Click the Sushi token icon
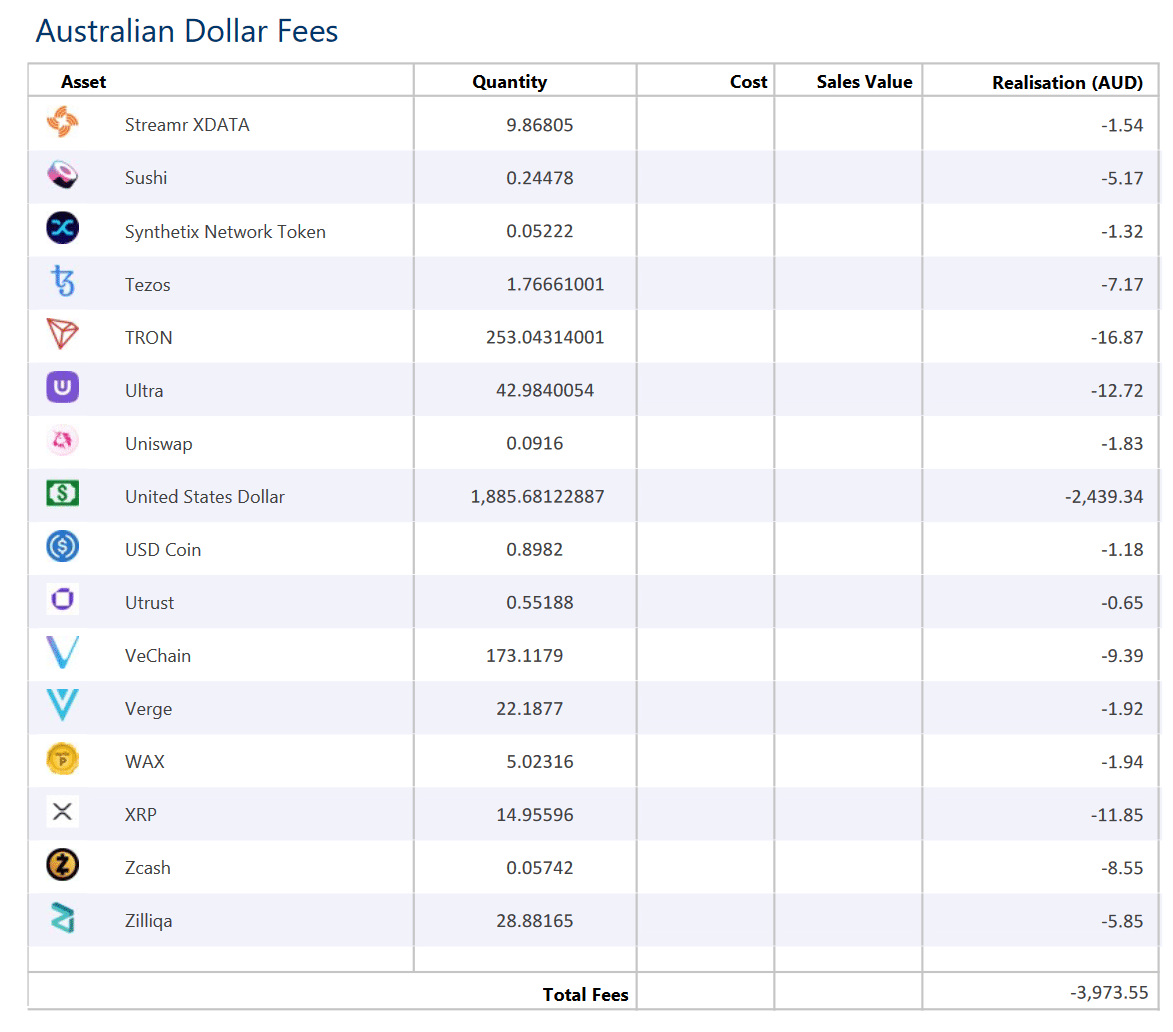 [63, 175]
